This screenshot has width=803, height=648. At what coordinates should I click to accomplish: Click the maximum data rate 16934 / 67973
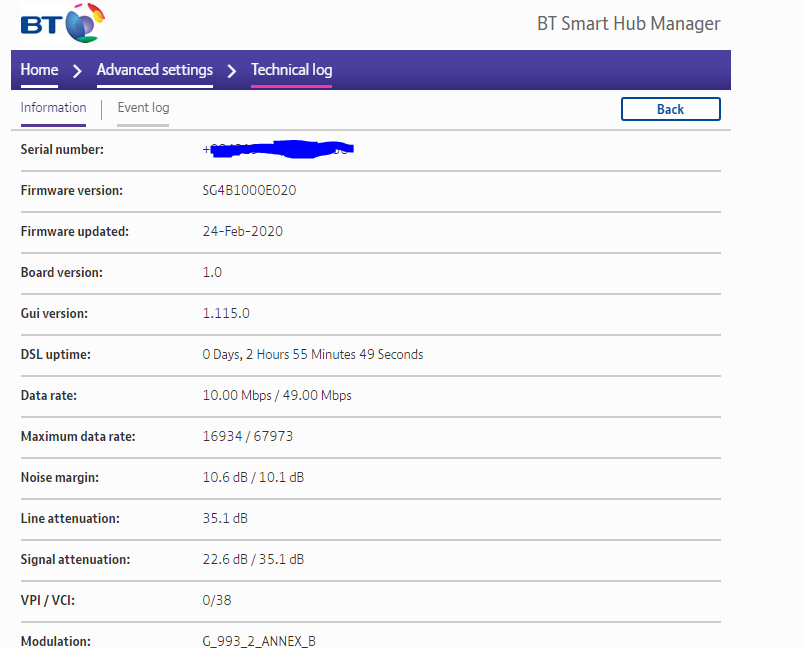[x=247, y=436]
